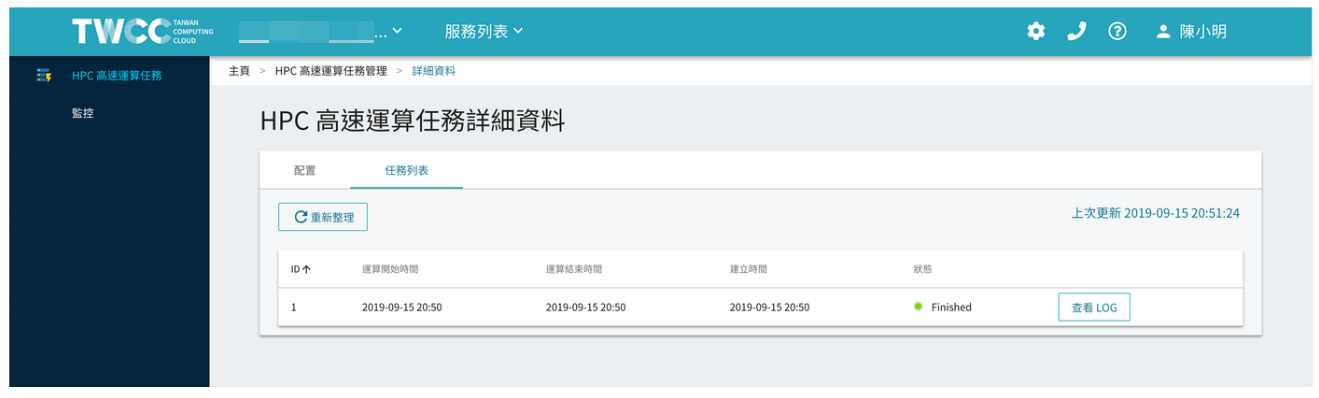
Task: Select 監控 in the sidebar
Action: point(82,114)
